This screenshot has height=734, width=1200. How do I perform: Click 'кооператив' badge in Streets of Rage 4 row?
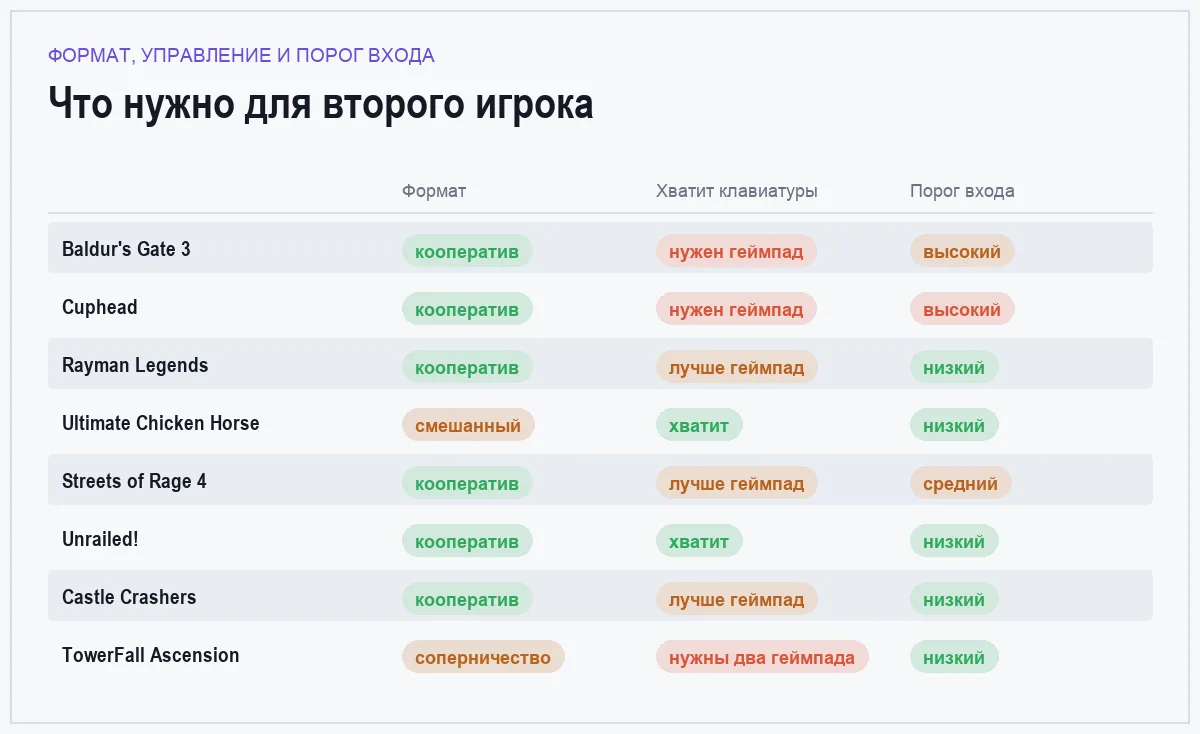coord(467,483)
